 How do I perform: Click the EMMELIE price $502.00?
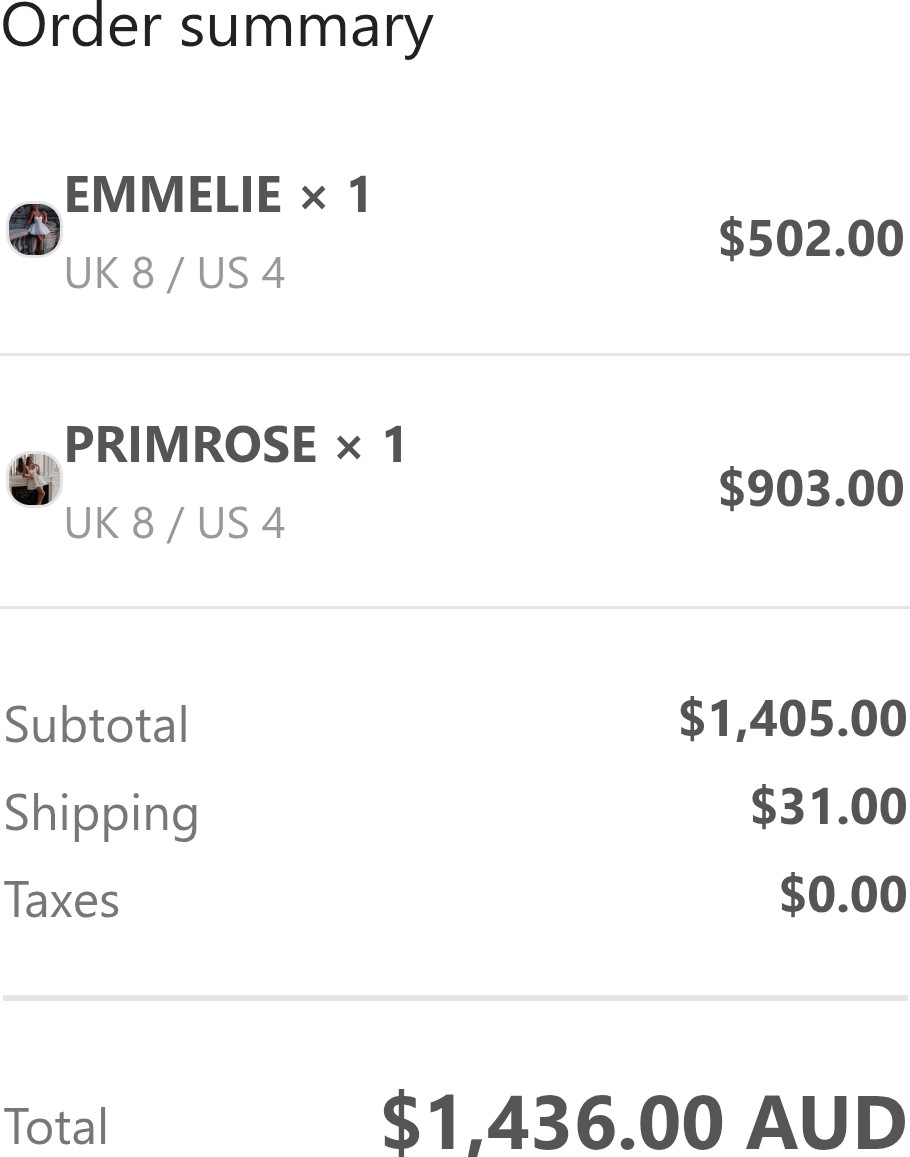(811, 238)
